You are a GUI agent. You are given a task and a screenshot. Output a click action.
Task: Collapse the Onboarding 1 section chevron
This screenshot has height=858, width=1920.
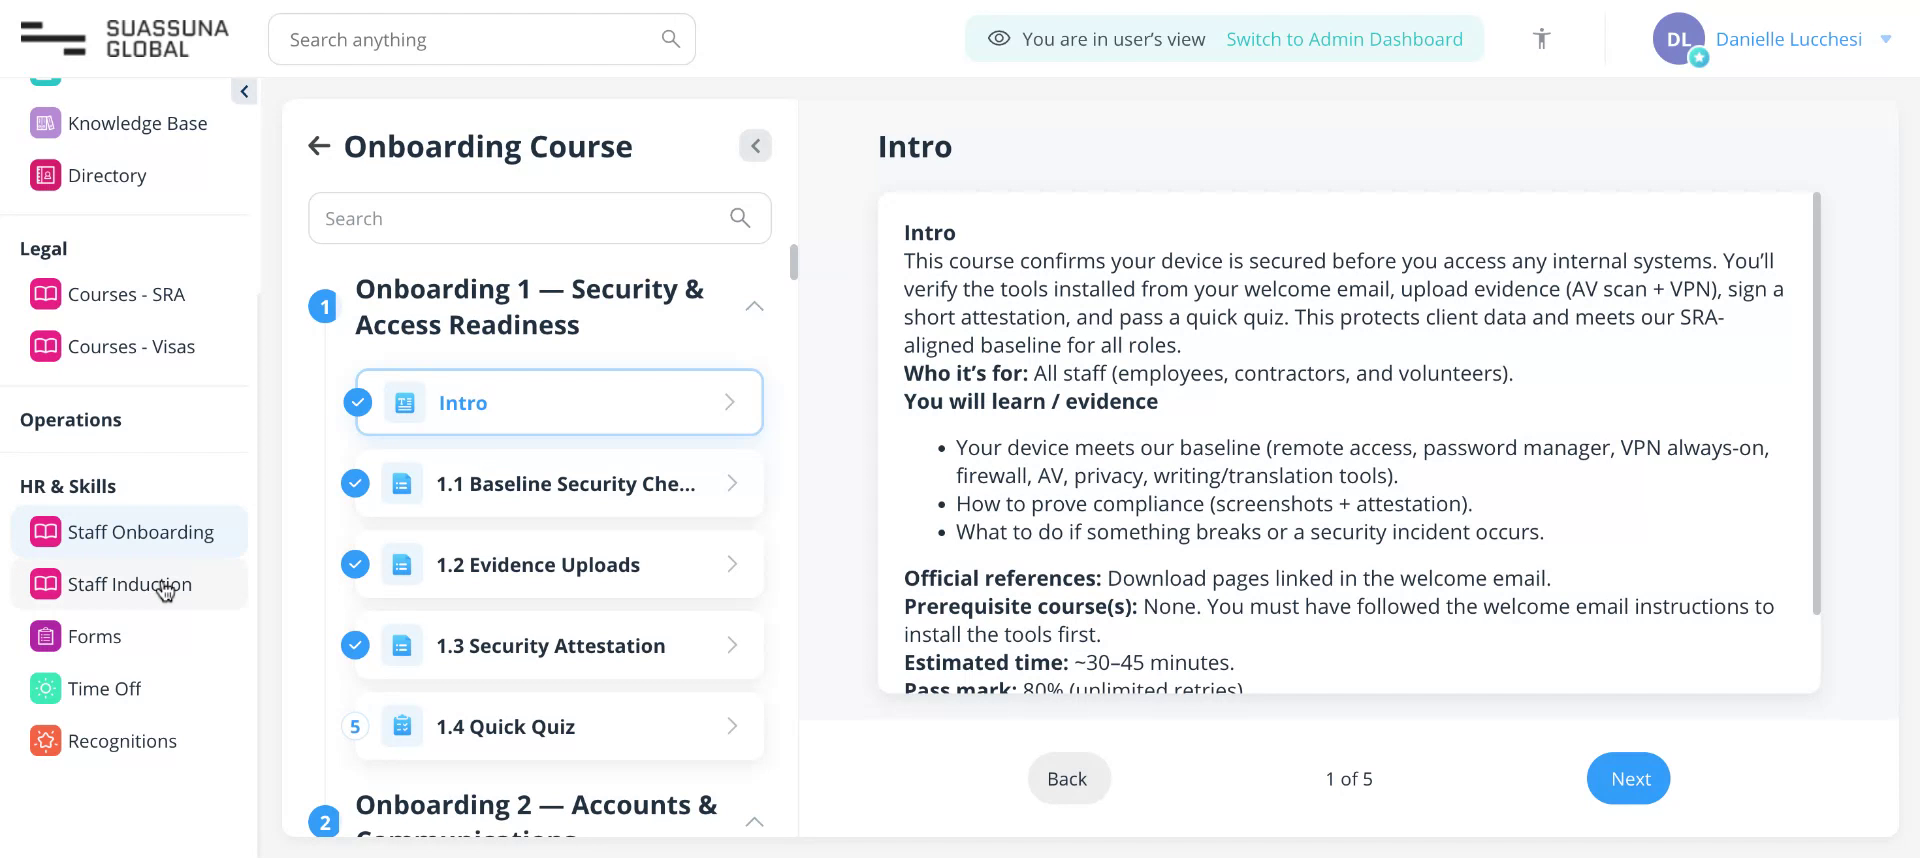(754, 306)
